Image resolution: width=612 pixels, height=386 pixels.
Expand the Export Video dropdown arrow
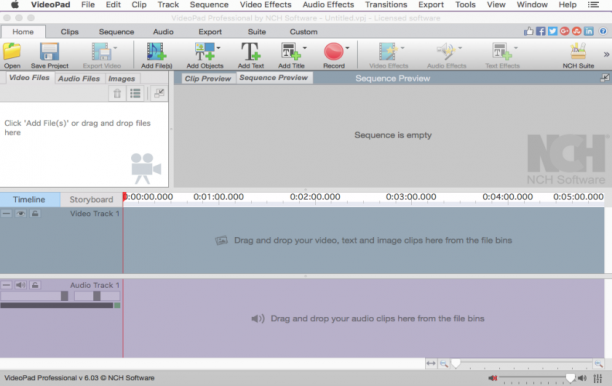[115, 48]
